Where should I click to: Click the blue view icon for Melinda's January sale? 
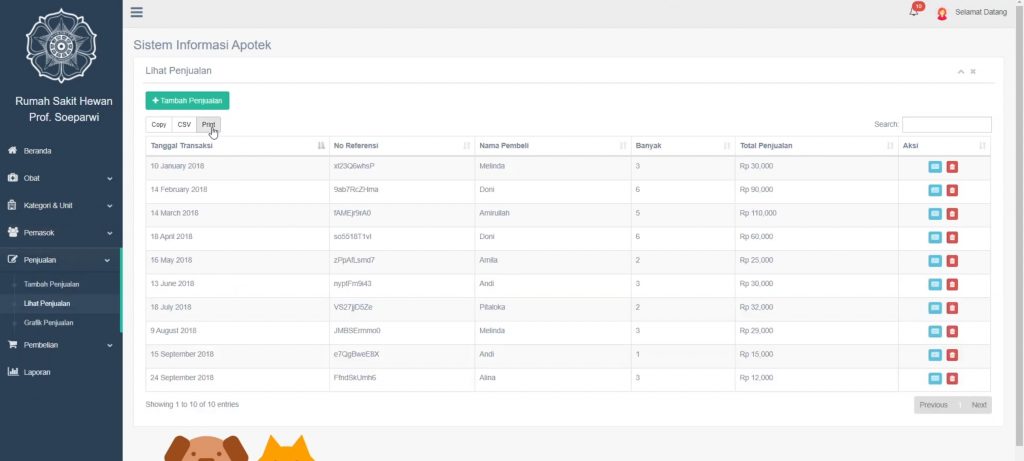click(x=935, y=166)
